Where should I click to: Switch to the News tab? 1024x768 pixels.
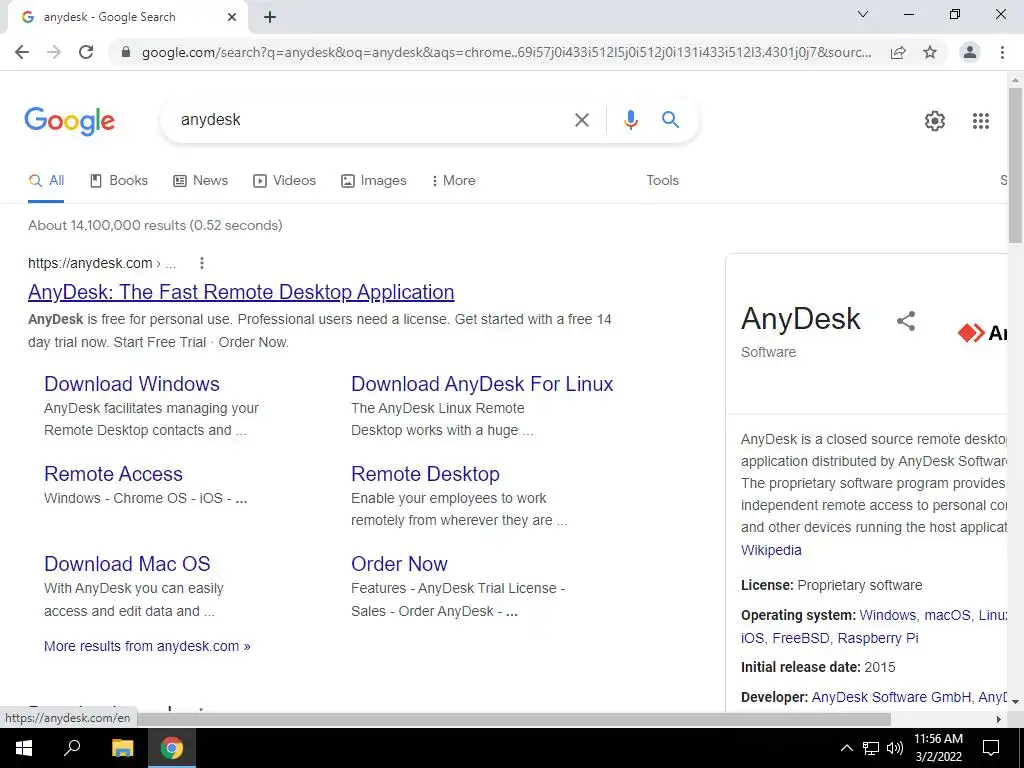click(x=200, y=181)
